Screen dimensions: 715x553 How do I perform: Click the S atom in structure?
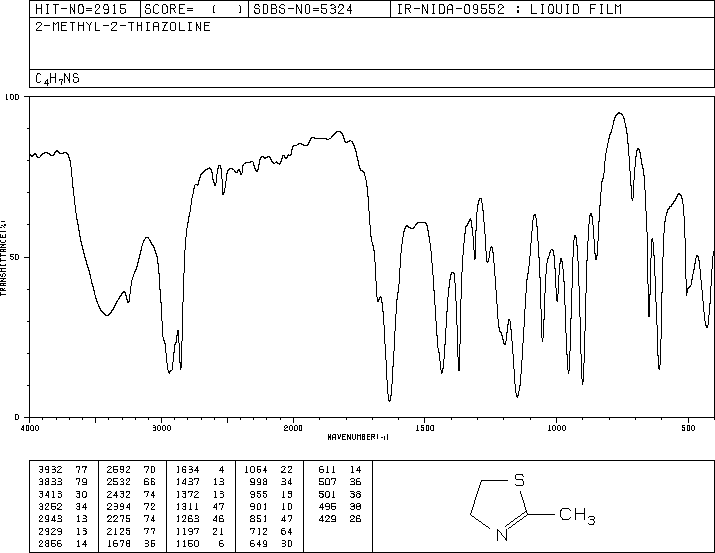tap(519, 480)
